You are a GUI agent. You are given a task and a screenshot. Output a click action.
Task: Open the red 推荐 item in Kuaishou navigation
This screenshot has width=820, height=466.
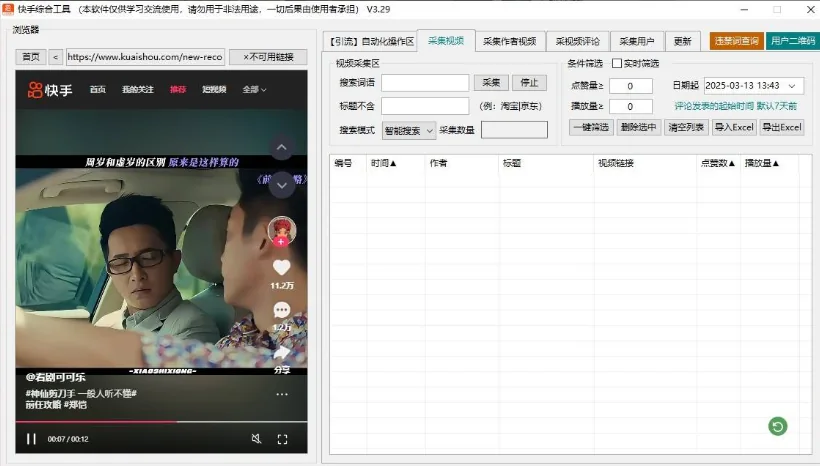pos(178,89)
